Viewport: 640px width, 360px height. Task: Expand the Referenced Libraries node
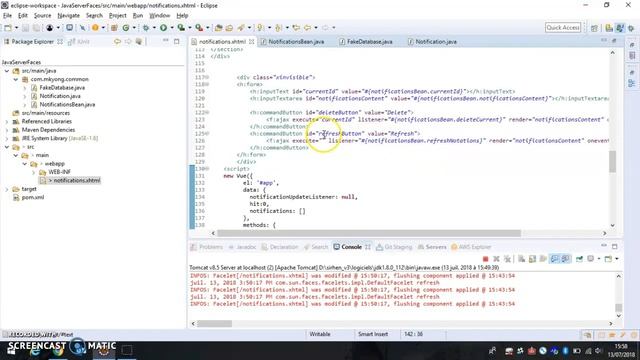click(7, 122)
